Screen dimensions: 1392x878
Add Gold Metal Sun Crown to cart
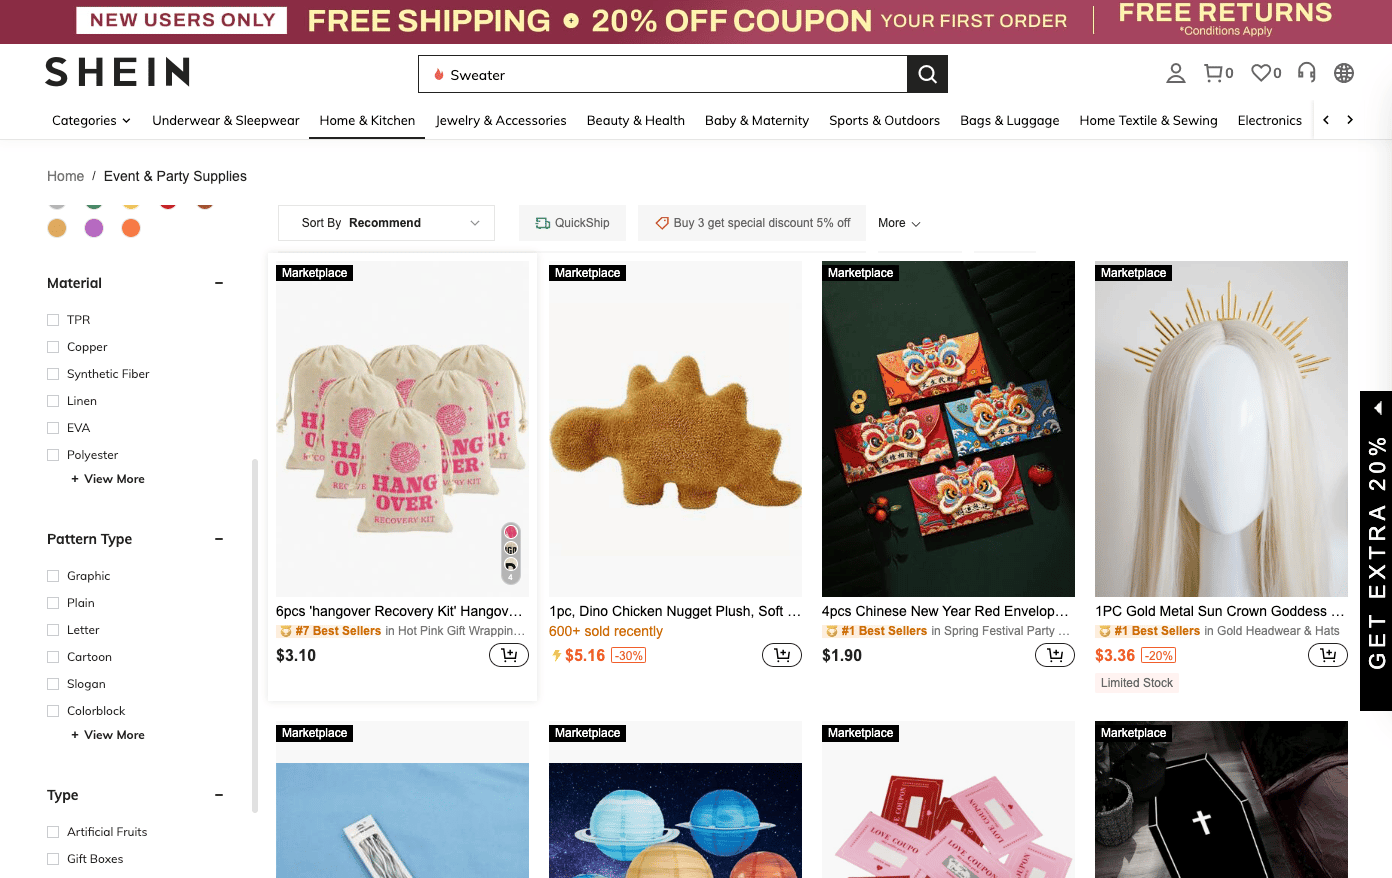tap(1327, 655)
